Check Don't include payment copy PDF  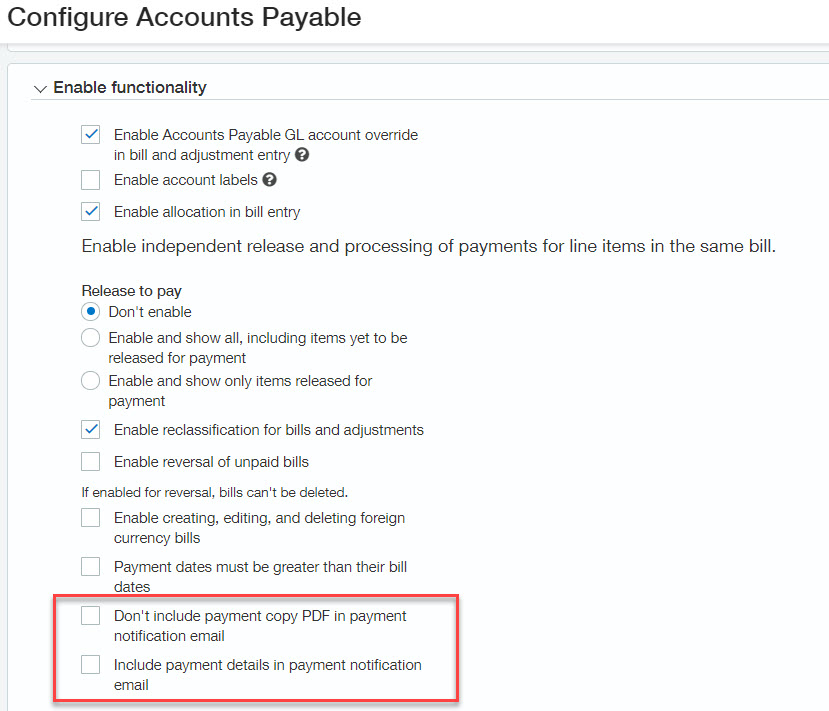91,616
